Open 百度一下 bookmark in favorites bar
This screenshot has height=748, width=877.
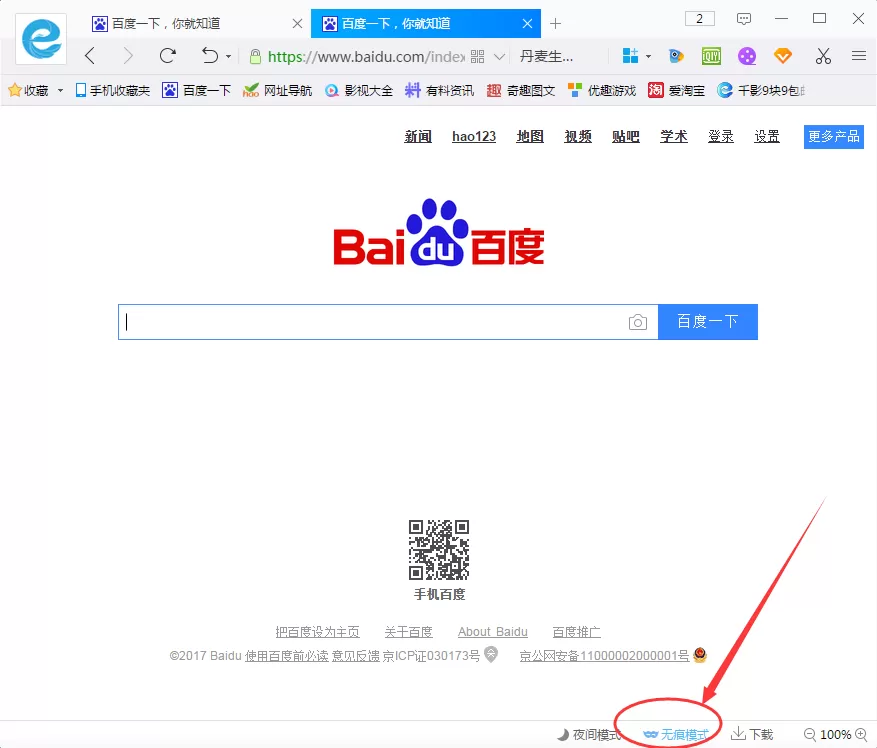tap(196, 90)
